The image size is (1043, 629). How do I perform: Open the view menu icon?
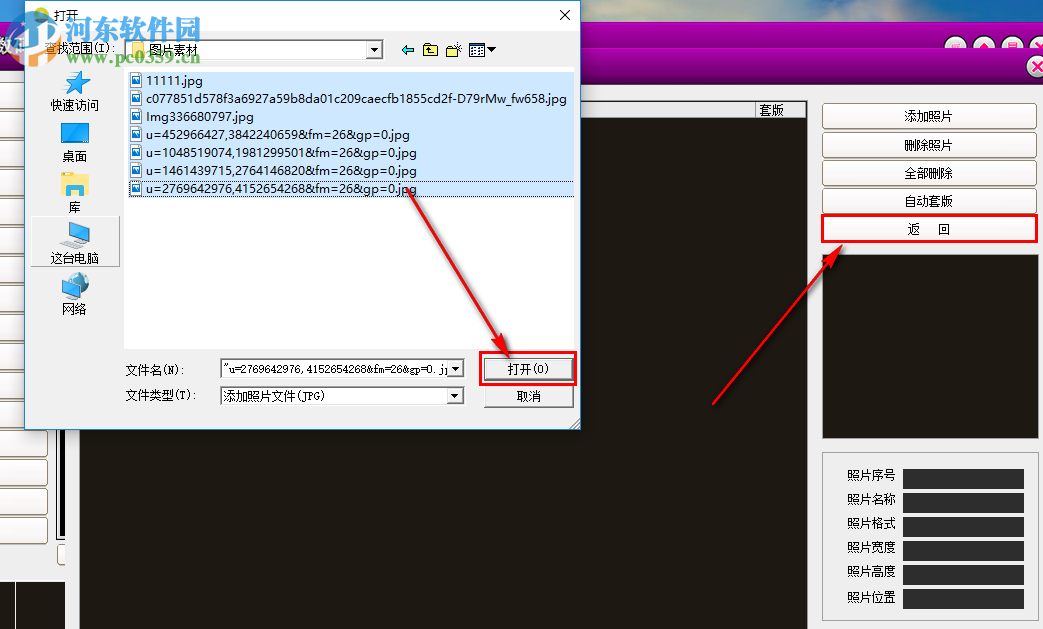482,50
